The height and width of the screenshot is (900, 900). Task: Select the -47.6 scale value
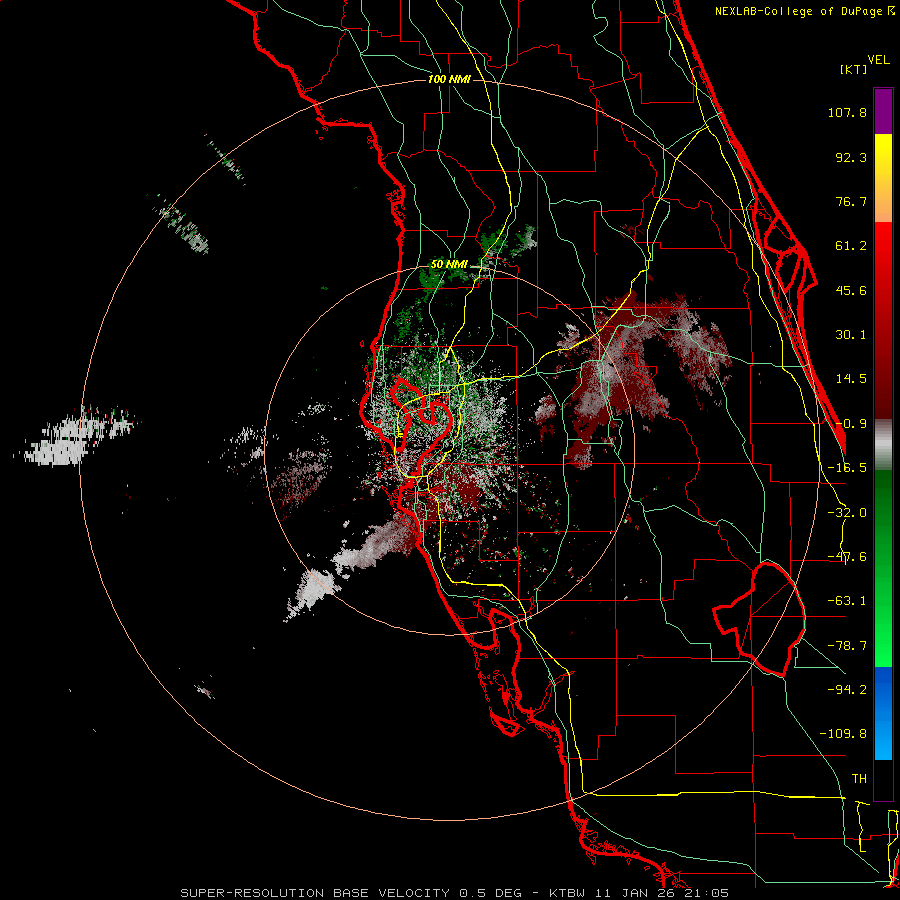(x=847, y=557)
